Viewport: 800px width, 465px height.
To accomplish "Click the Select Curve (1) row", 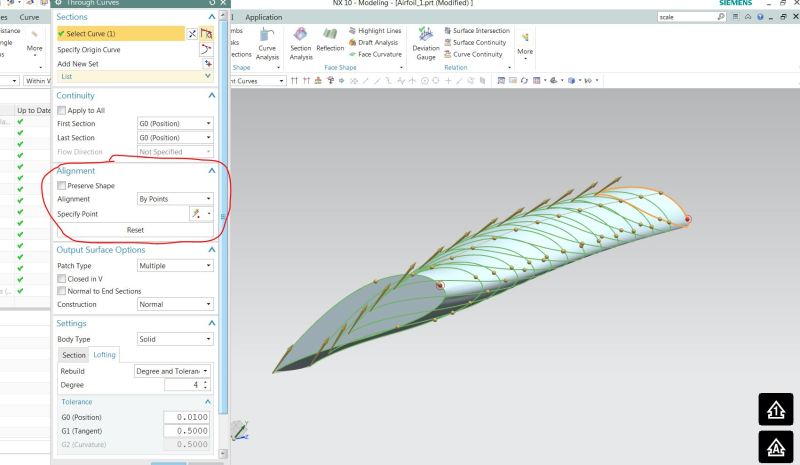I will [x=120, y=34].
